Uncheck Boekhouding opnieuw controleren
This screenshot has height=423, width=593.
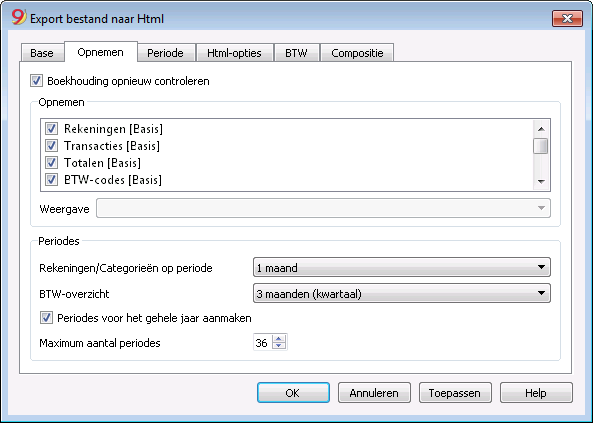(x=36, y=81)
